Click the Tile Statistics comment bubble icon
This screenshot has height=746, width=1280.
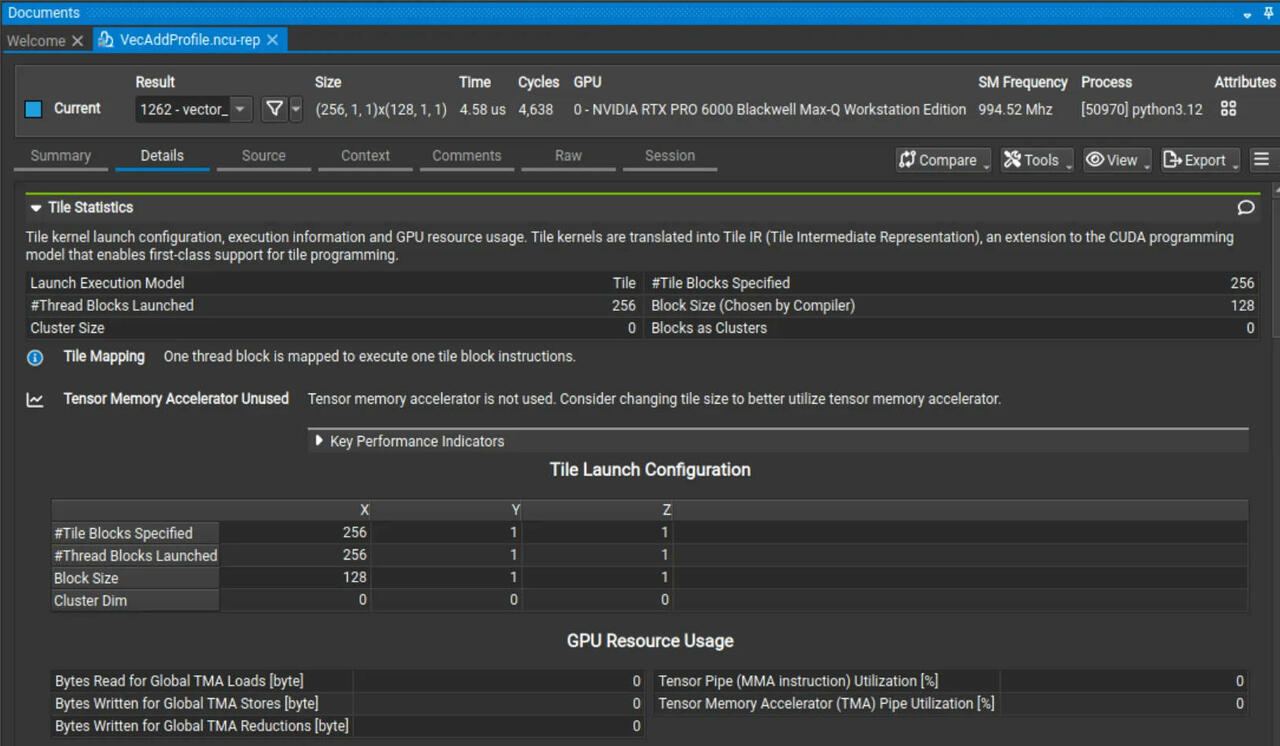point(1246,208)
